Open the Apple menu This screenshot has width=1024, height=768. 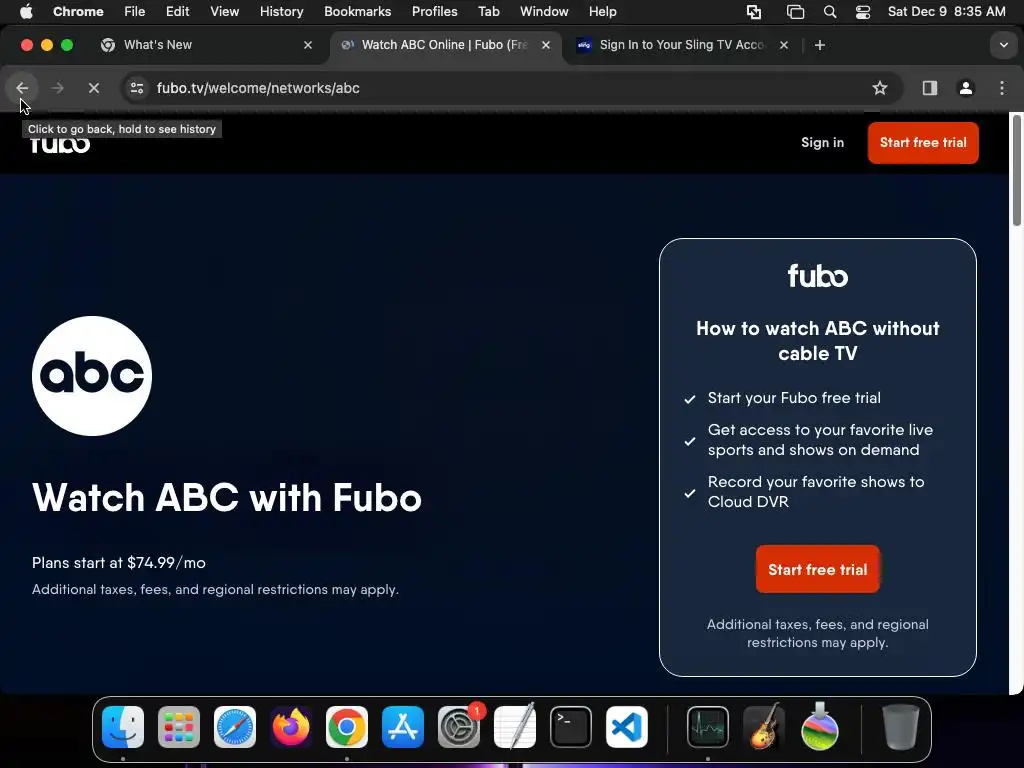pyautogui.click(x=26, y=11)
